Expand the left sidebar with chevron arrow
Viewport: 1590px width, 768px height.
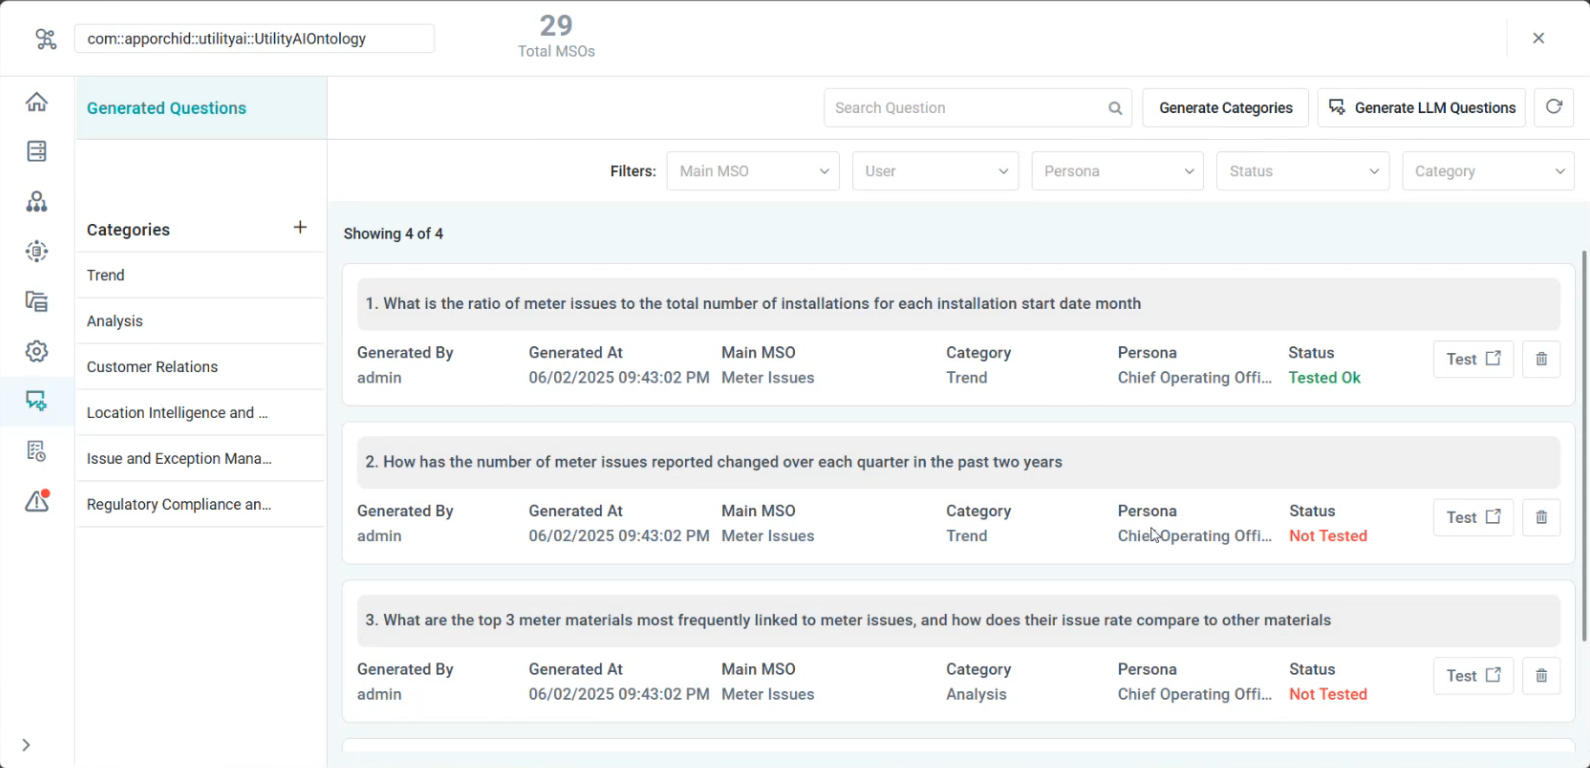[26, 745]
